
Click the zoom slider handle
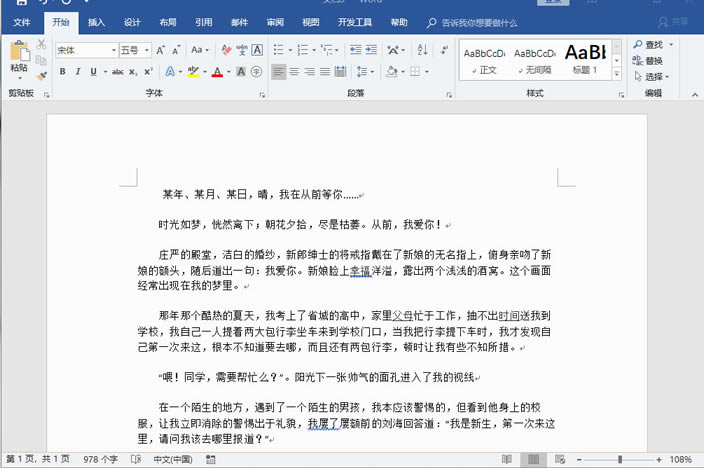click(x=620, y=459)
